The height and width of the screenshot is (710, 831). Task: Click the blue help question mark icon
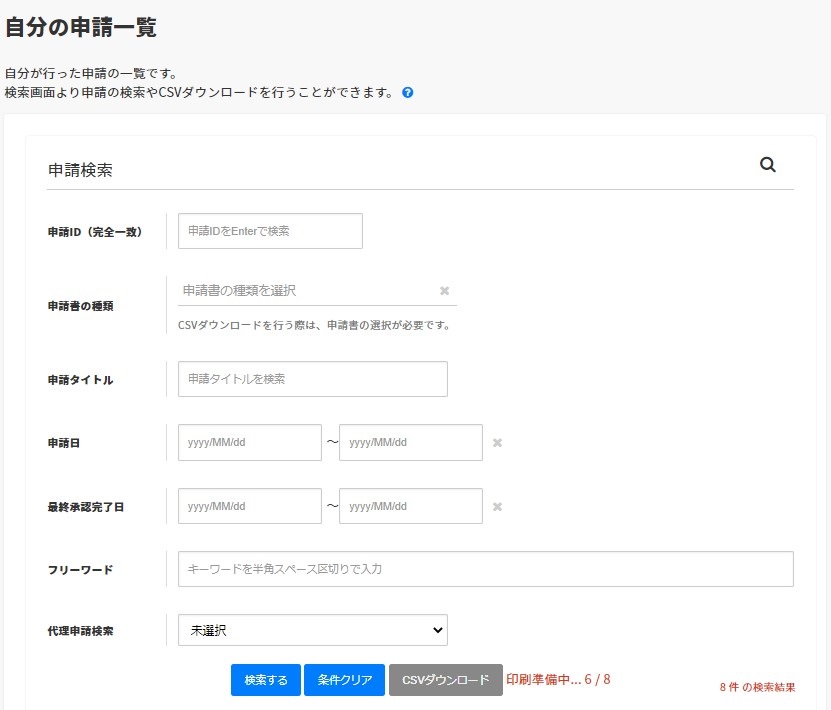pyautogui.click(x=408, y=93)
